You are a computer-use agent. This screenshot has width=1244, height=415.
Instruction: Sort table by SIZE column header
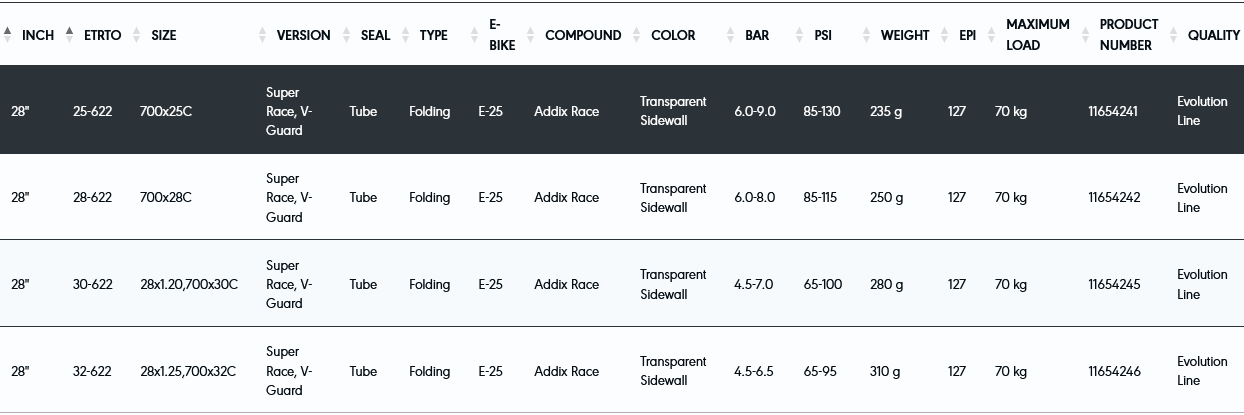[x=163, y=35]
